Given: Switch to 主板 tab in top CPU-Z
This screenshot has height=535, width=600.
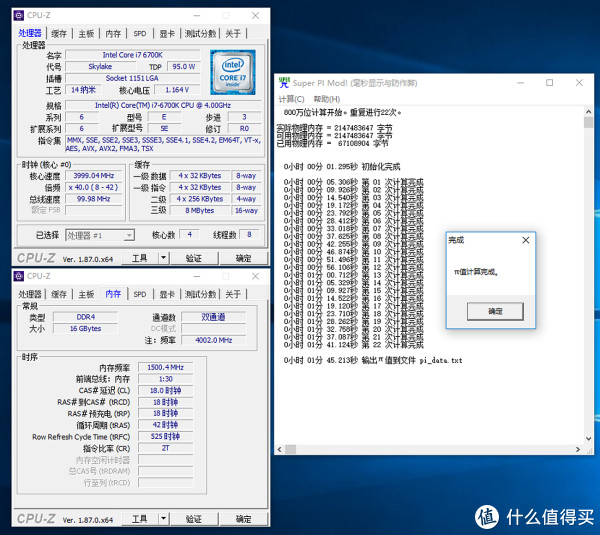Looking at the screenshot, I should click(86, 34).
